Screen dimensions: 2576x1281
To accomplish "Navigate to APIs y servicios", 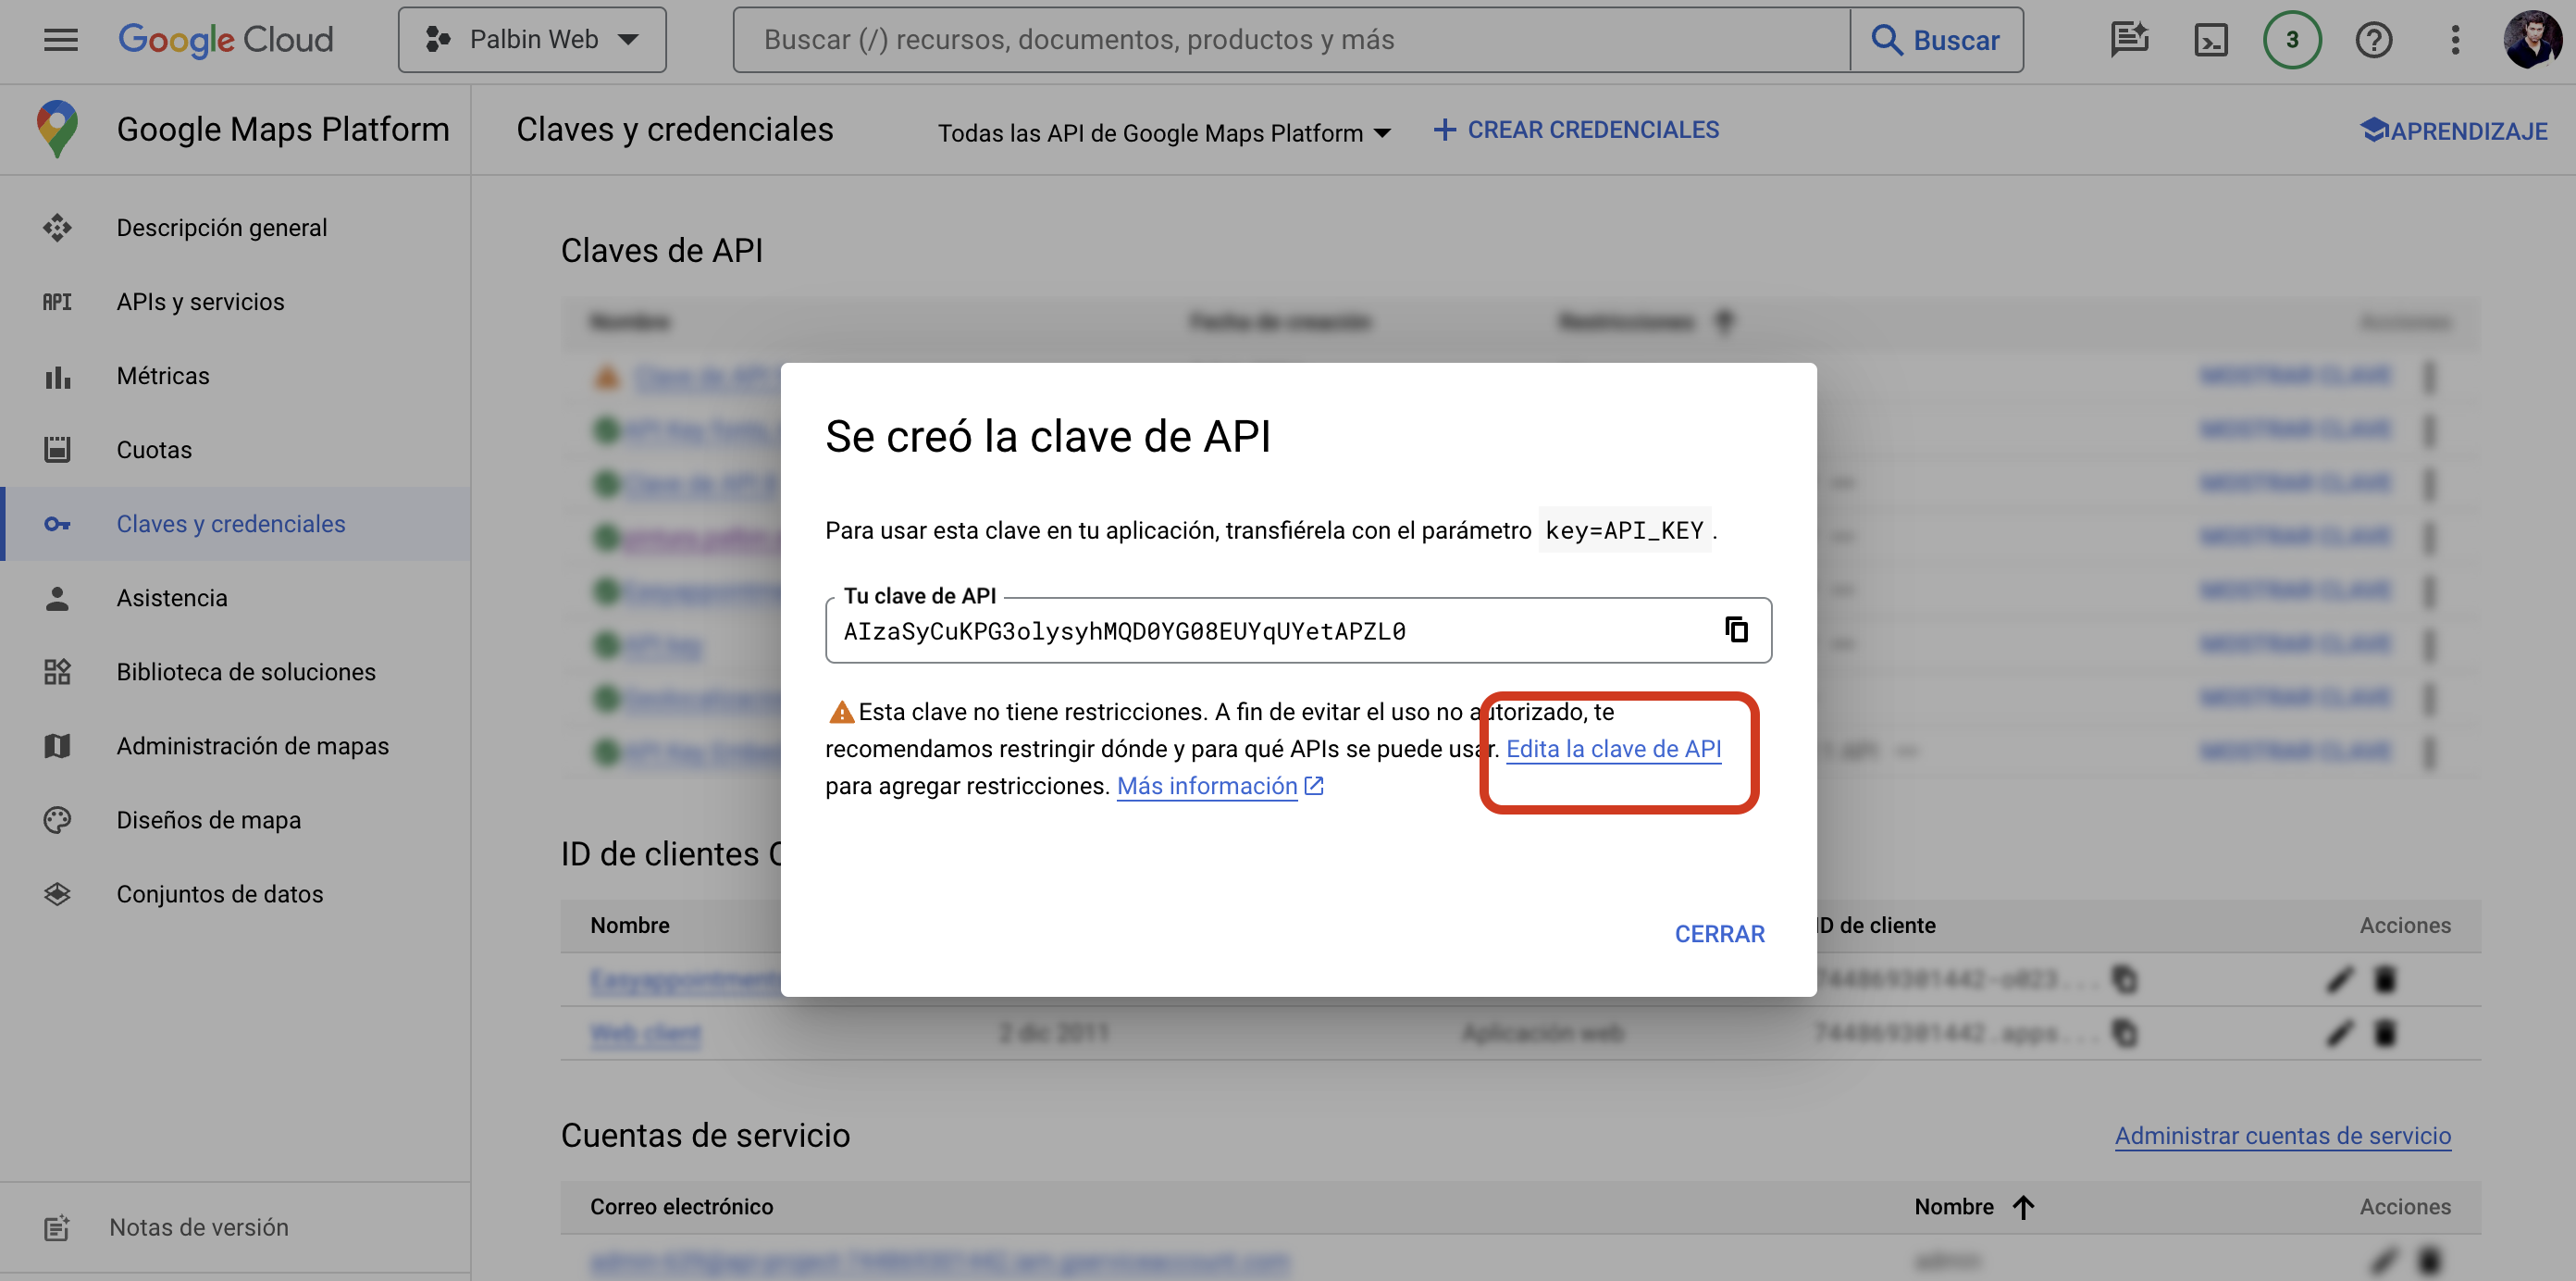I will coord(199,301).
